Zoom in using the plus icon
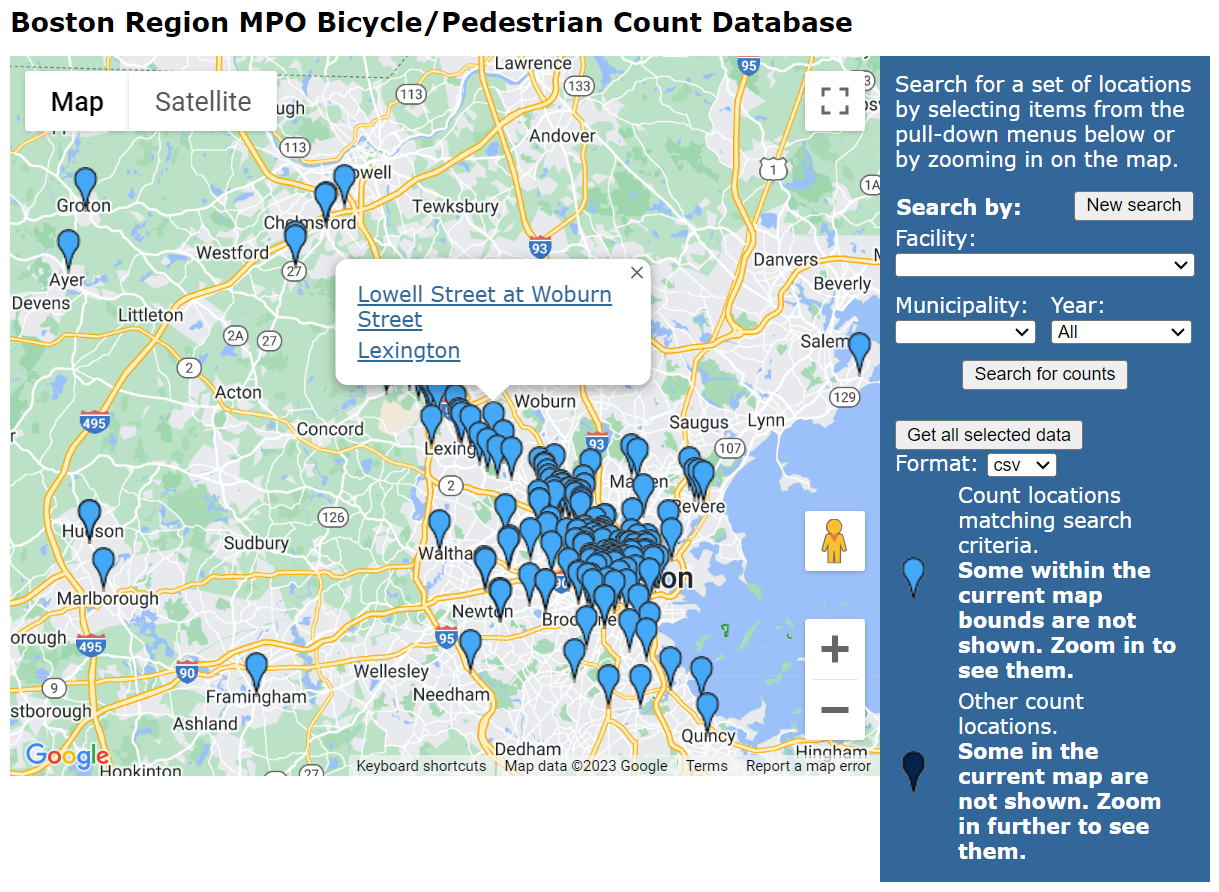 [x=834, y=648]
